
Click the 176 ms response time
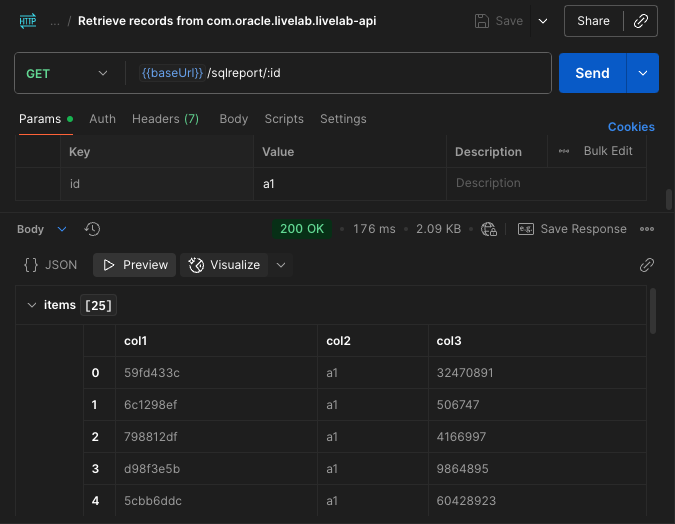[x=374, y=229]
